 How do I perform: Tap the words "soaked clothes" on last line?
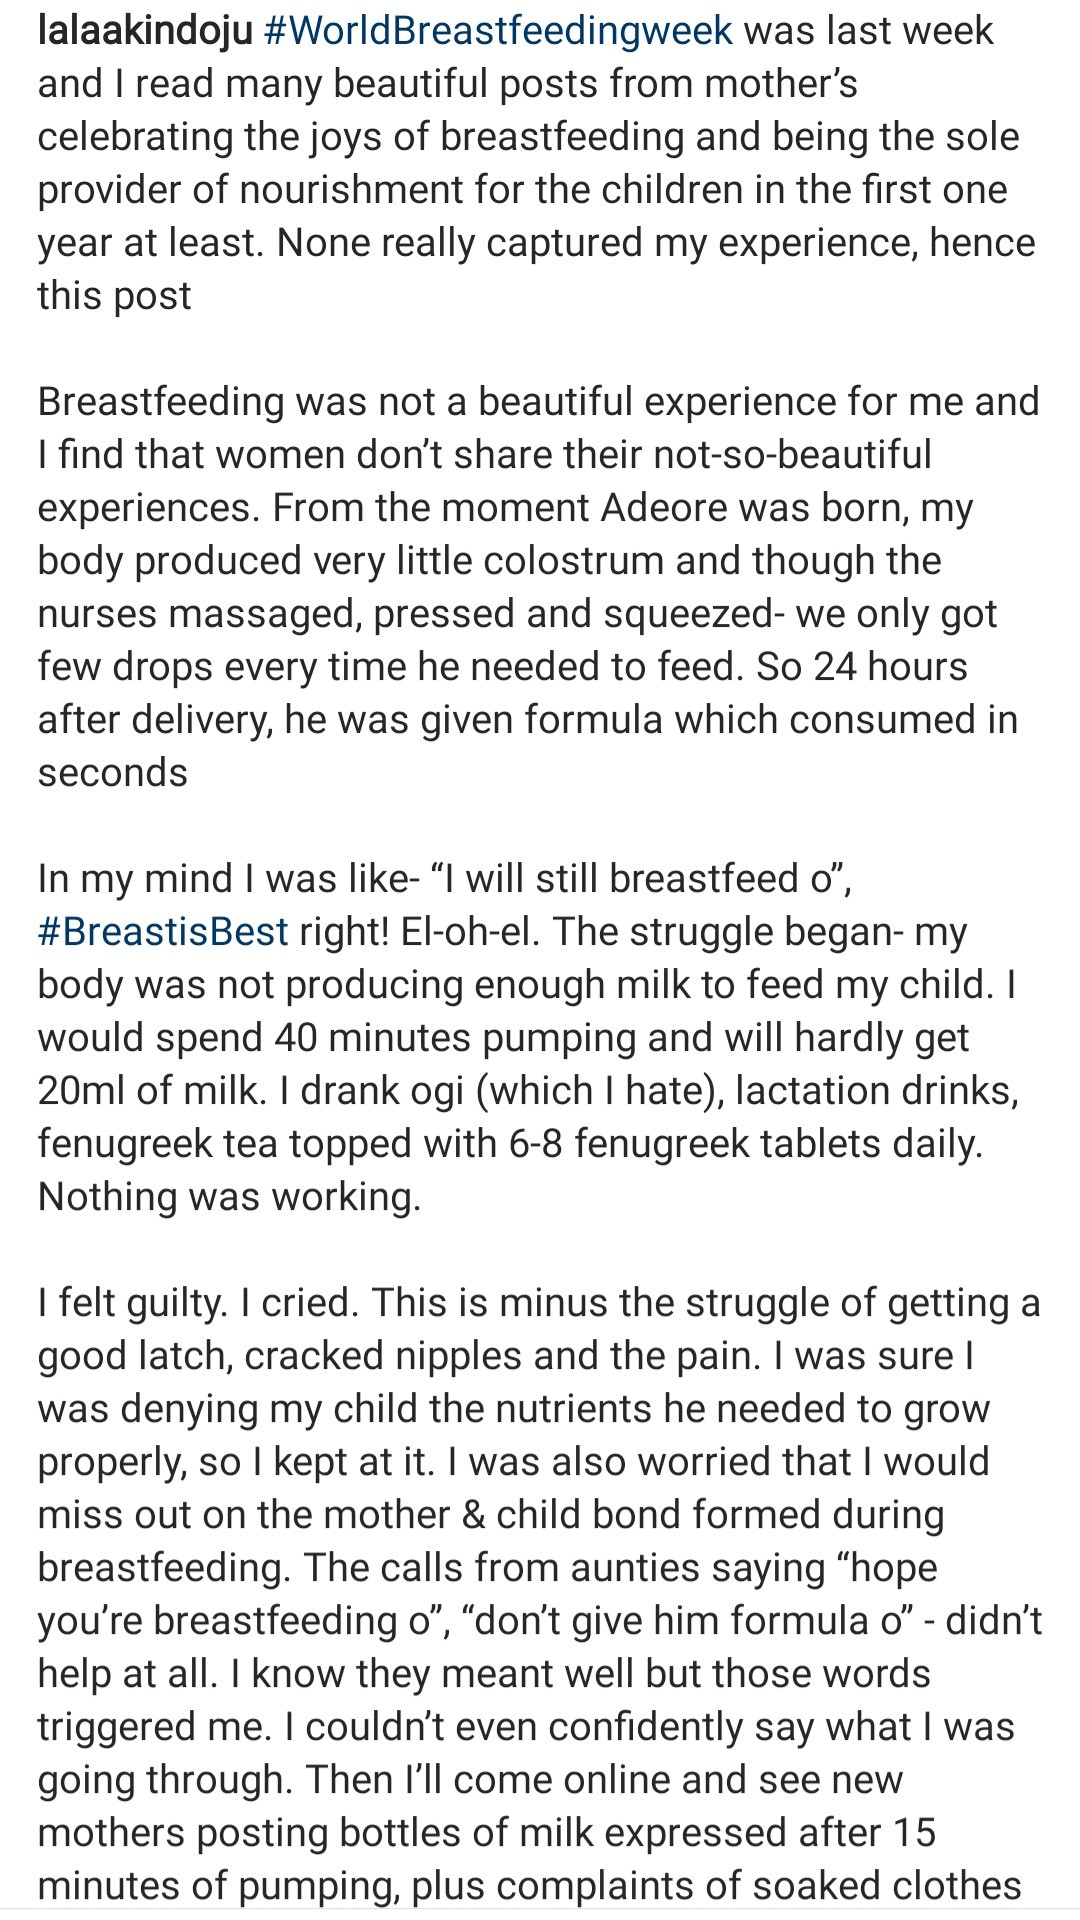tap(886, 1885)
